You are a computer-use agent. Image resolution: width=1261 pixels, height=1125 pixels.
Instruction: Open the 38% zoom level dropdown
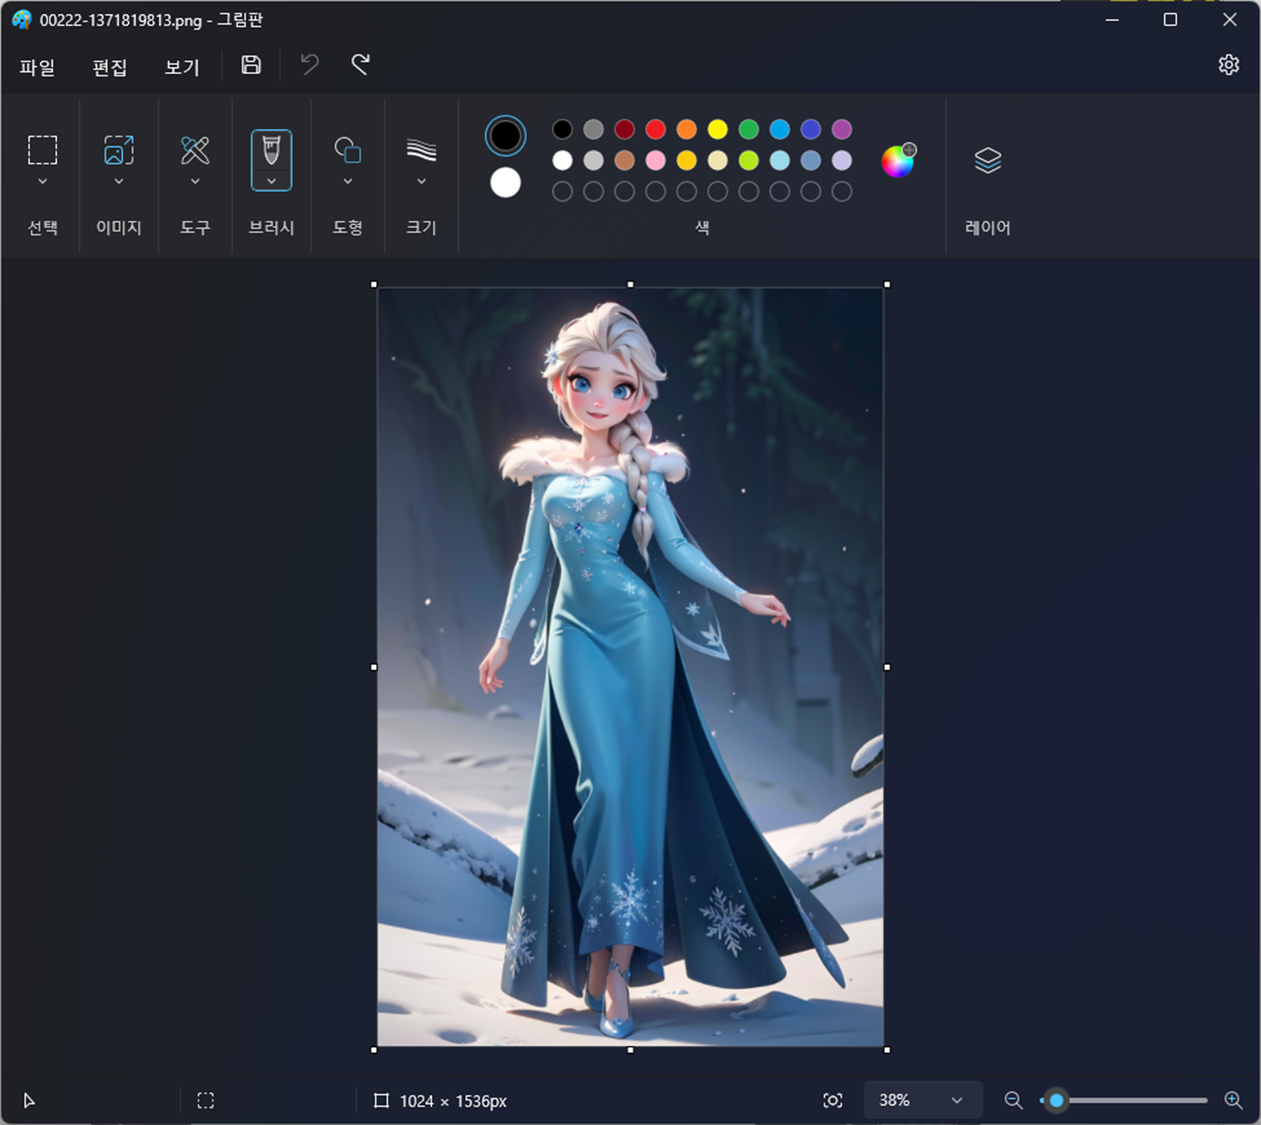(x=922, y=1101)
